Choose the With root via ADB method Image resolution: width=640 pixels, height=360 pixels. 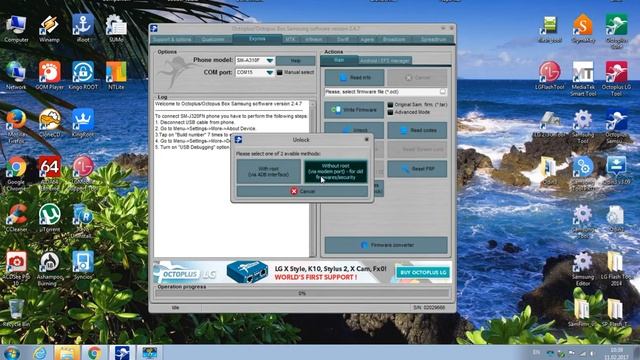pos(269,171)
